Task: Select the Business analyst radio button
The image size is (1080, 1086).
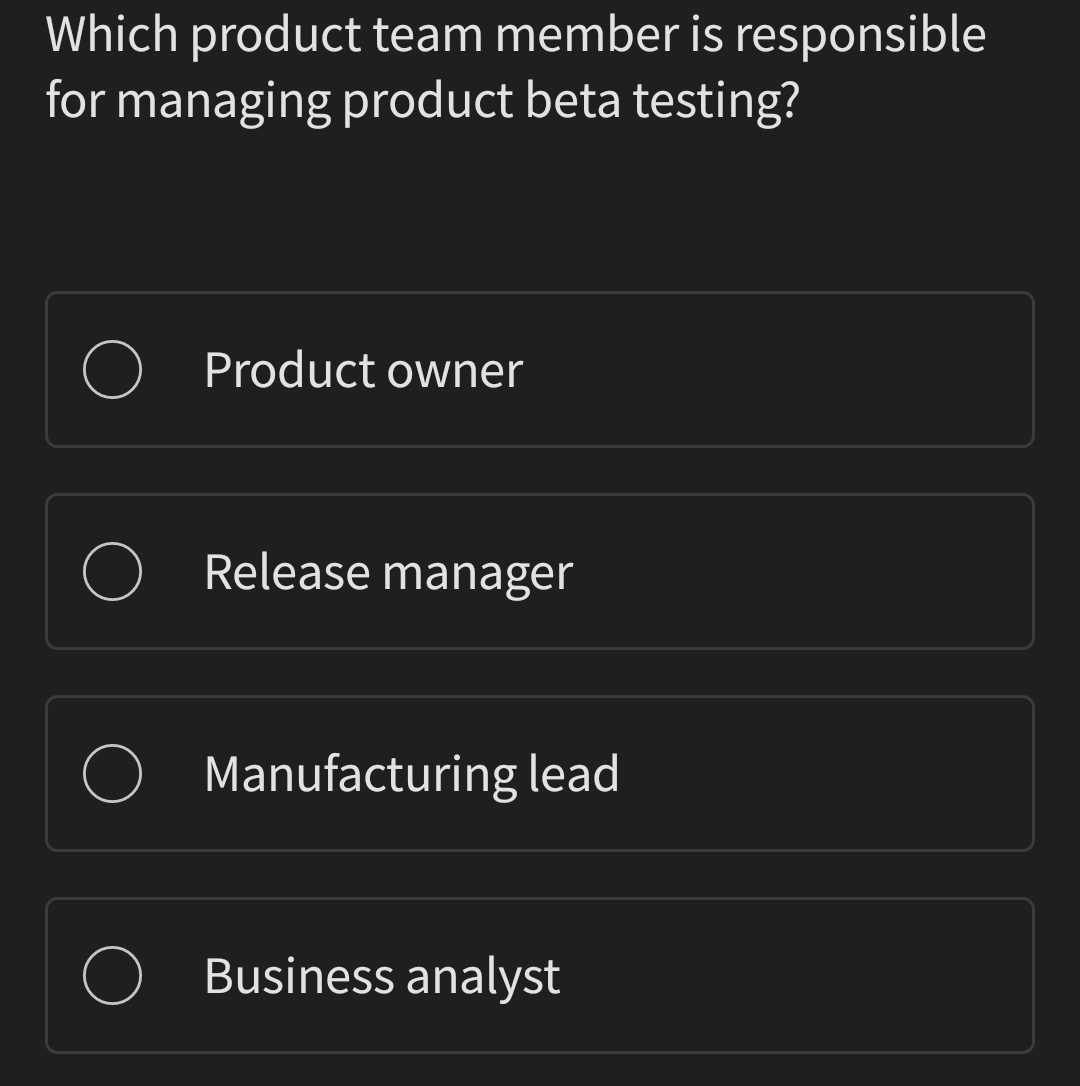Action: (112, 976)
